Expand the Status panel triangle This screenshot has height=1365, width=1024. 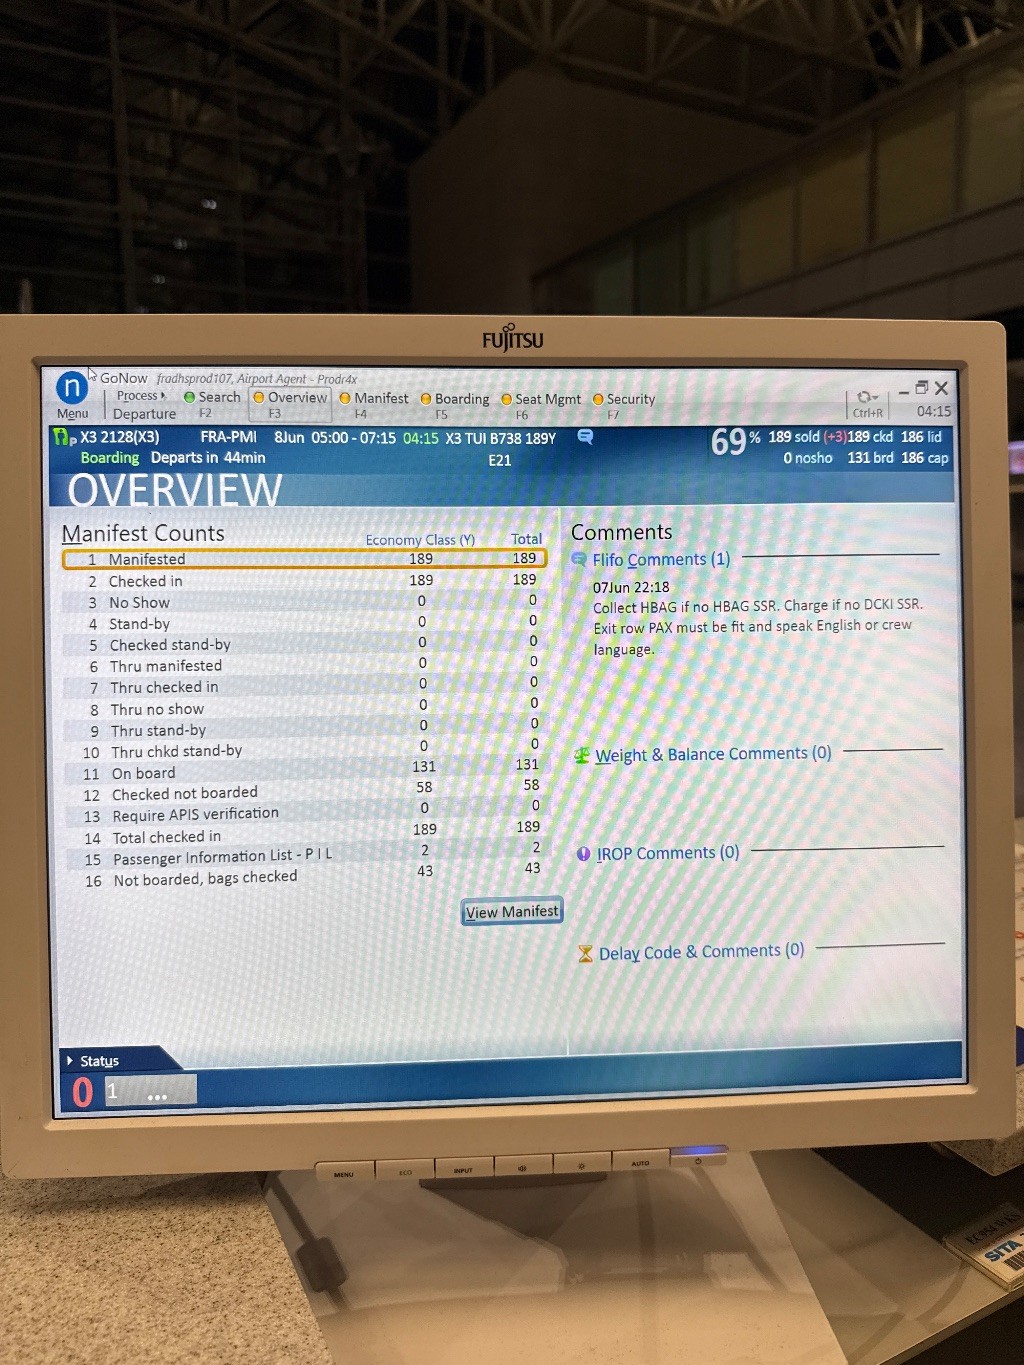click(x=69, y=1060)
